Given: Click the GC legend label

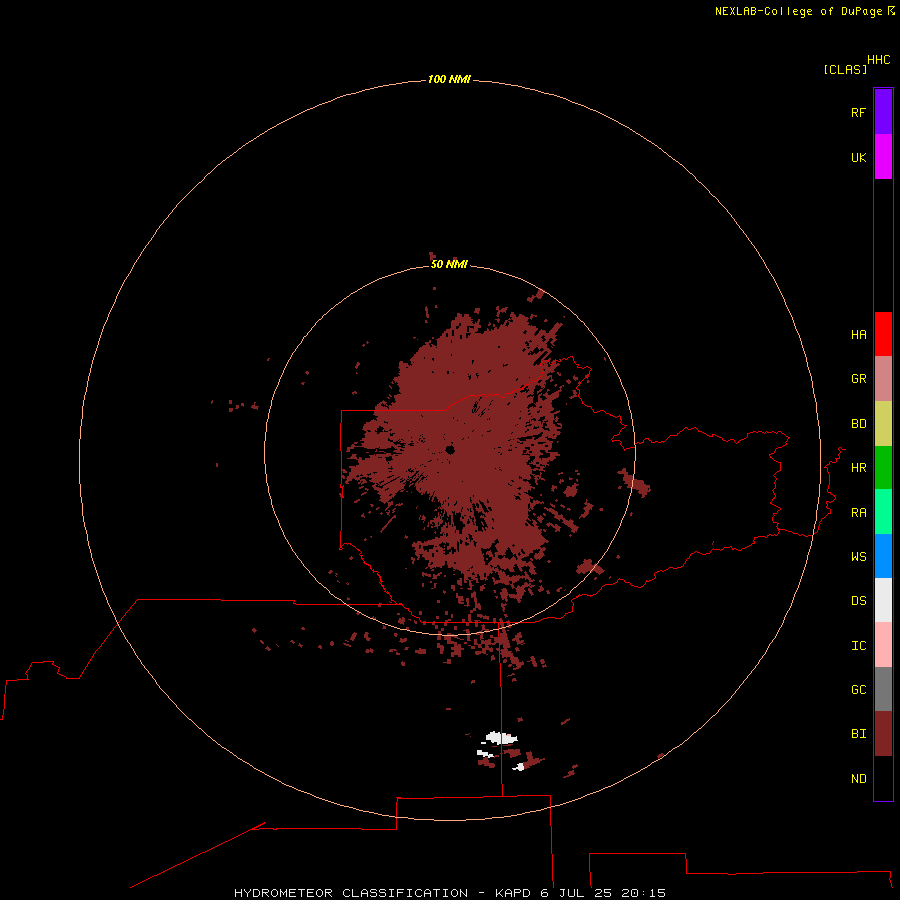Looking at the screenshot, I should pyautogui.click(x=858, y=690).
